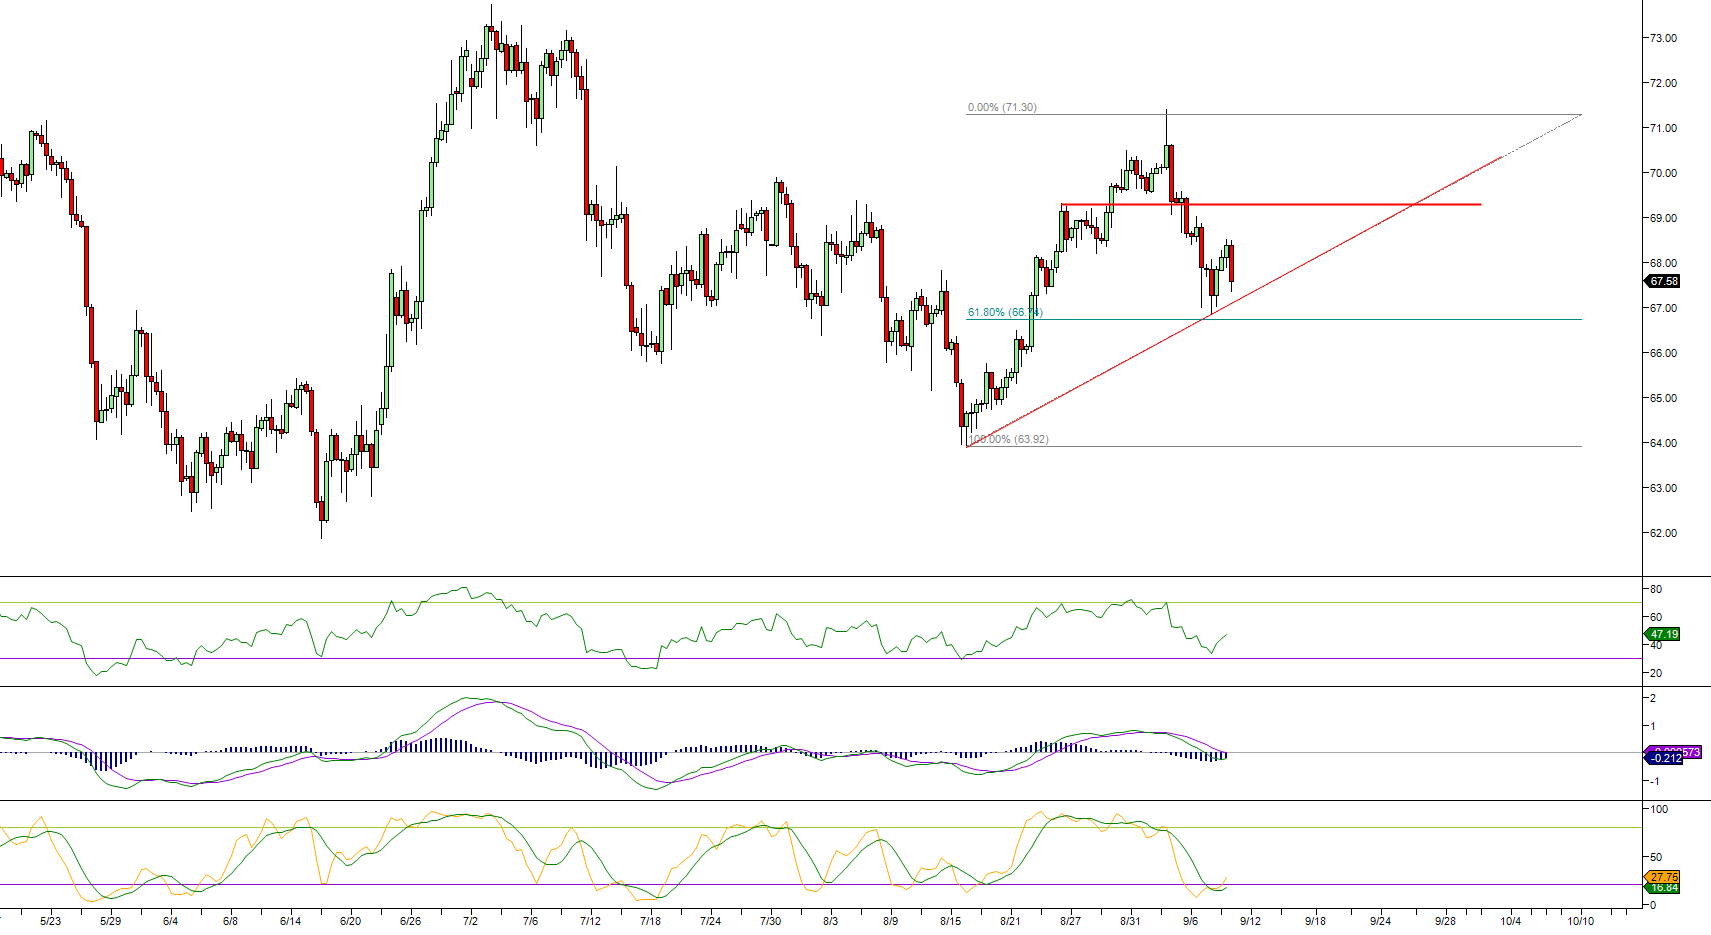Click the 62.00 price axis label

point(1663,533)
